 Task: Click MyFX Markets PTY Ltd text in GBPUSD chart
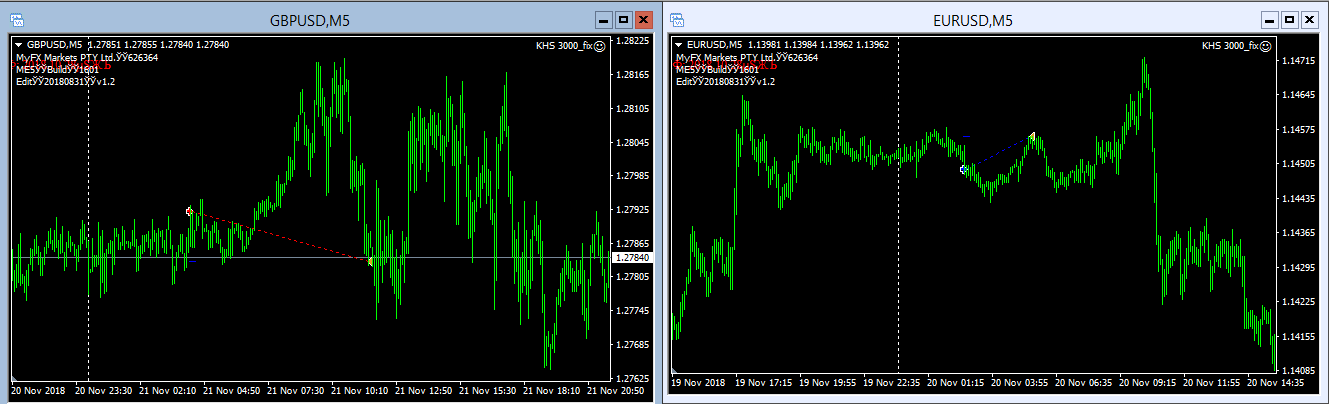65,58
